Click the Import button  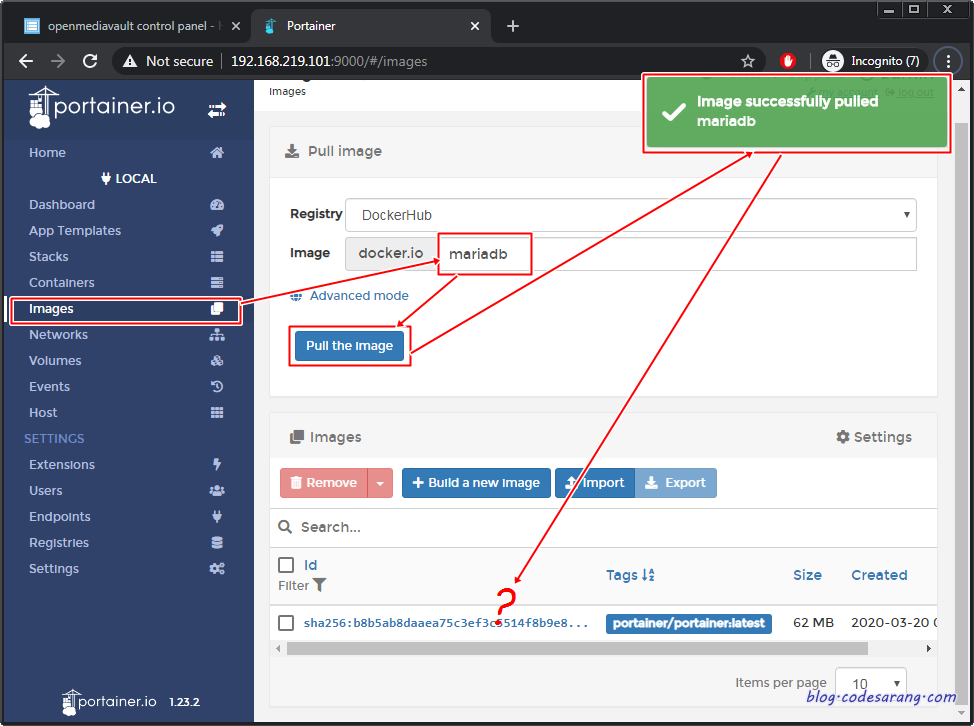click(594, 483)
